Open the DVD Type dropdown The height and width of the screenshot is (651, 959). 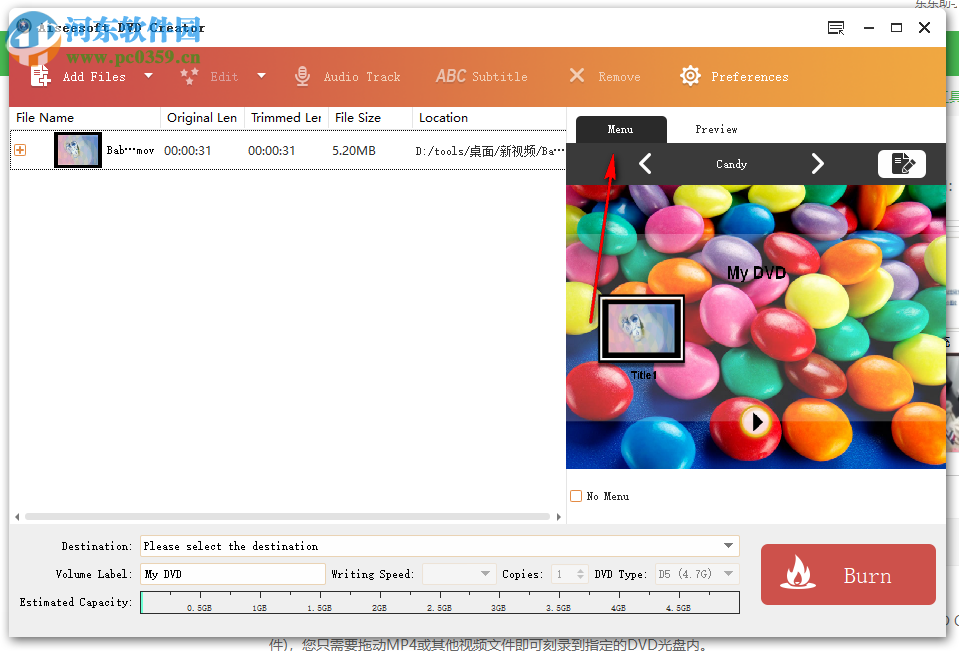(728, 574)
